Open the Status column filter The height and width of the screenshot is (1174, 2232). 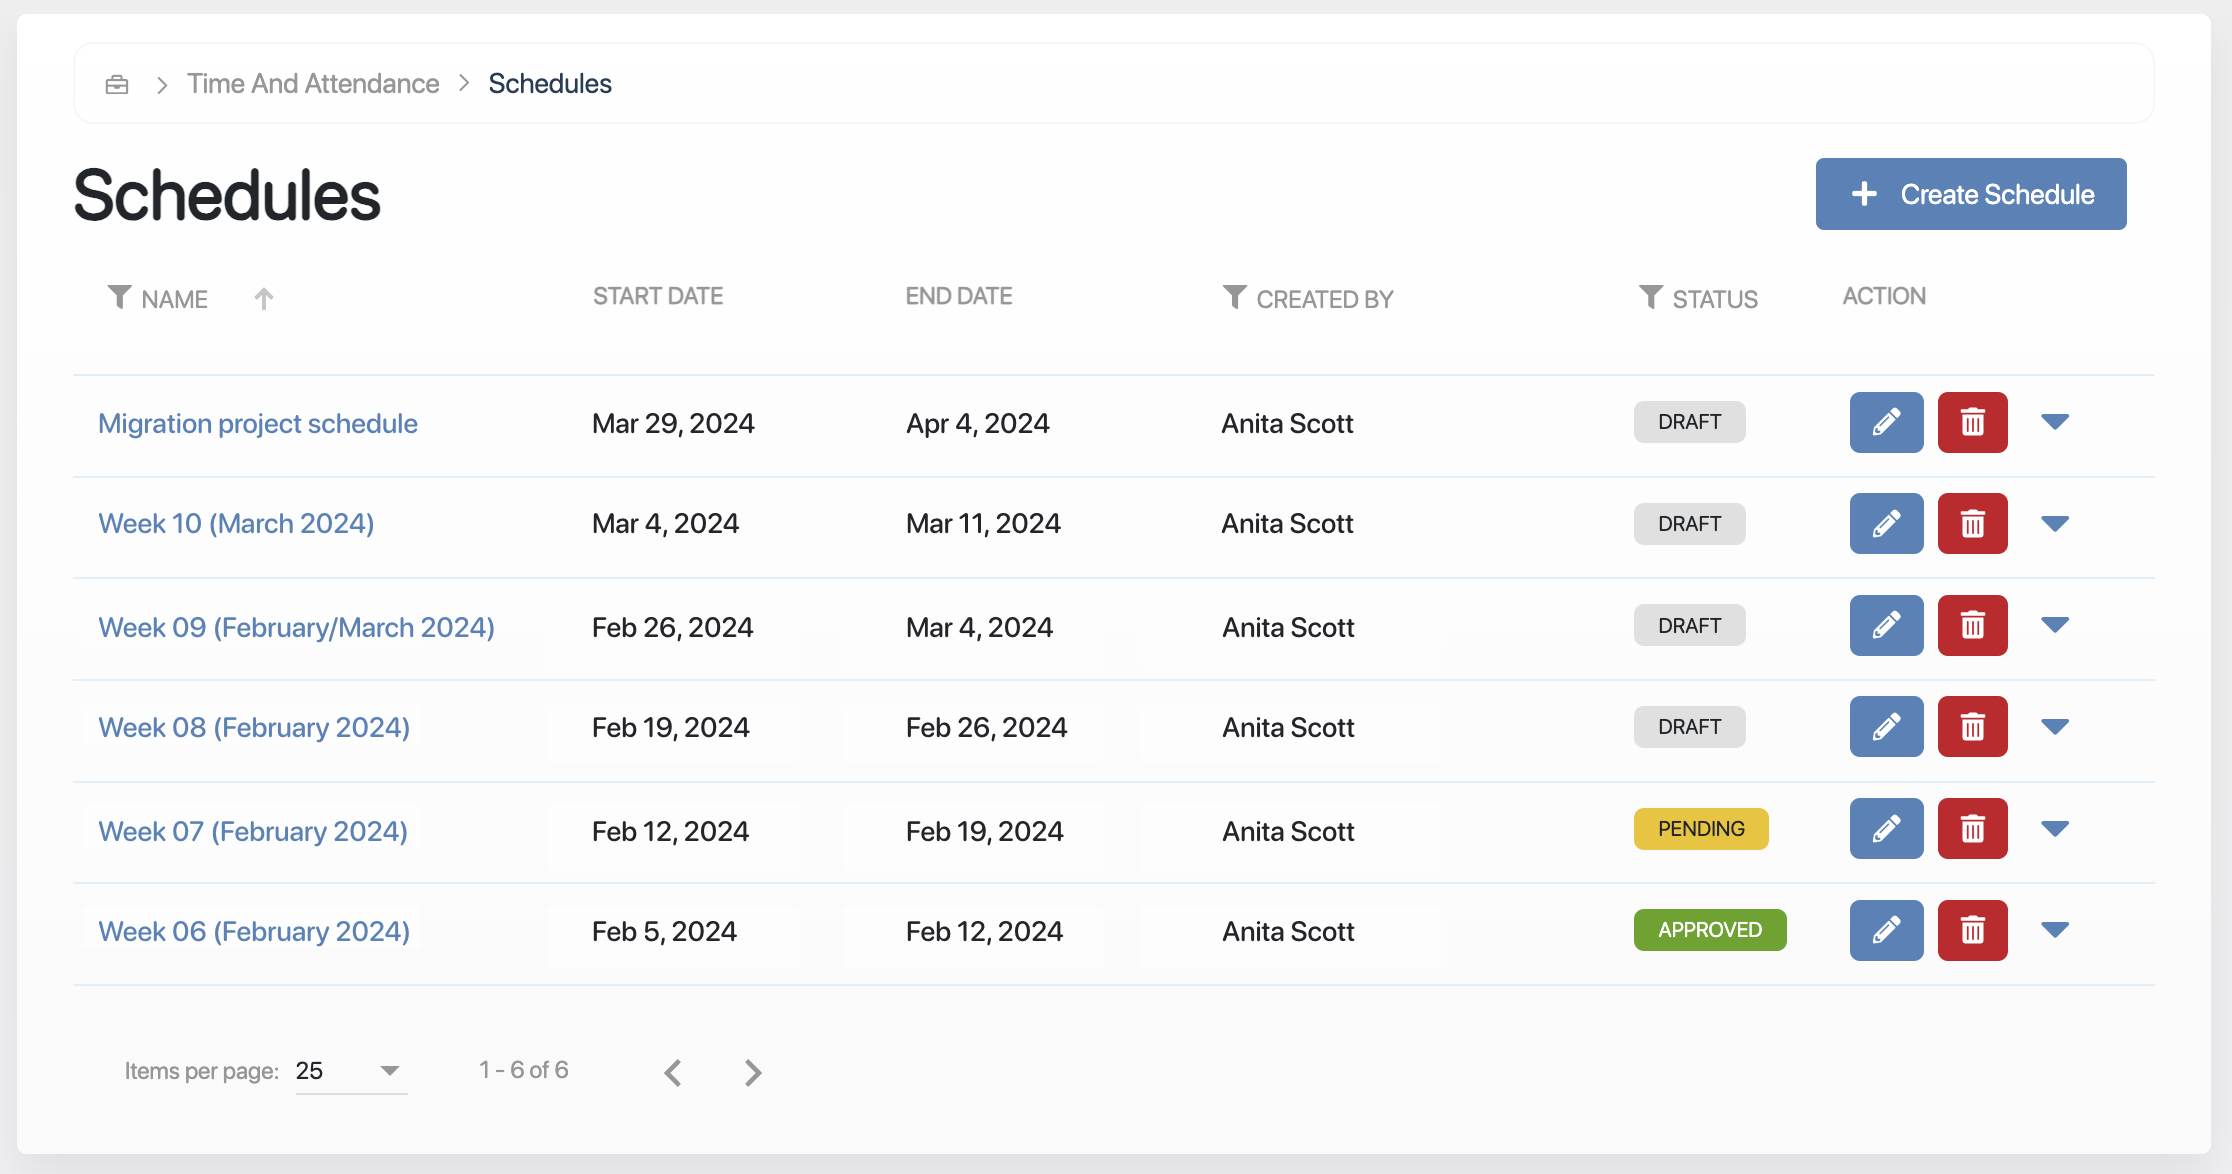coord(1651,297)
